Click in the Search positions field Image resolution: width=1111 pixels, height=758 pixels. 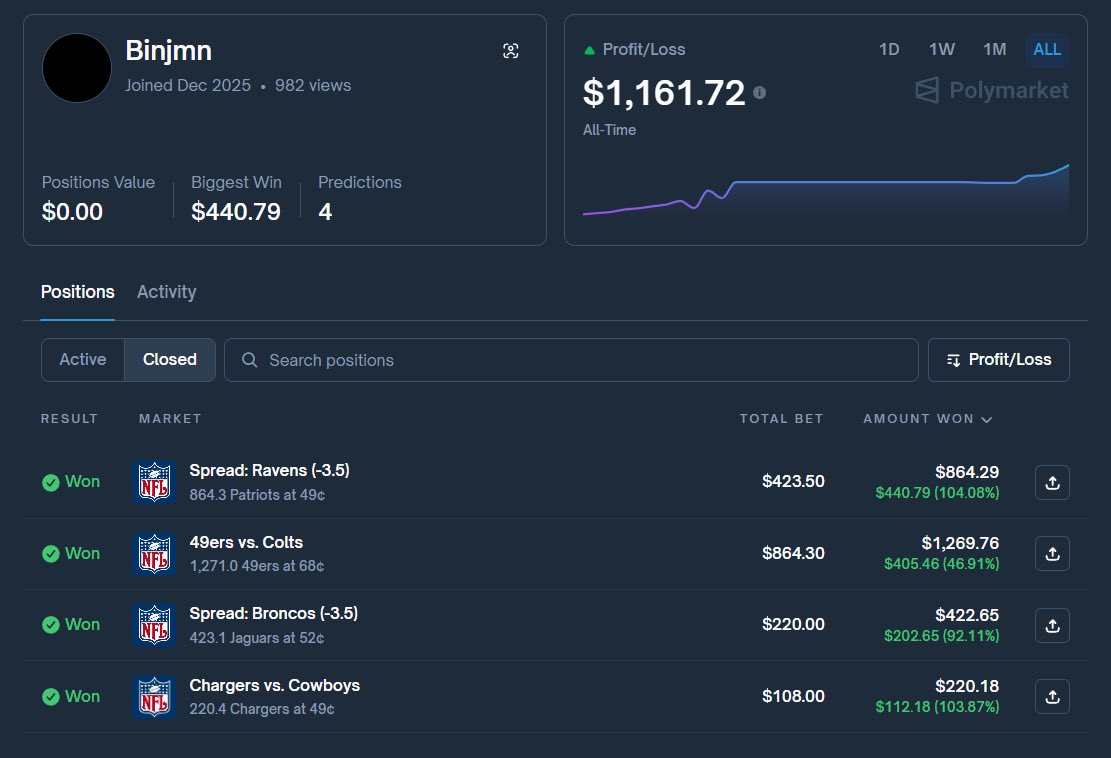tap(571, 360)
